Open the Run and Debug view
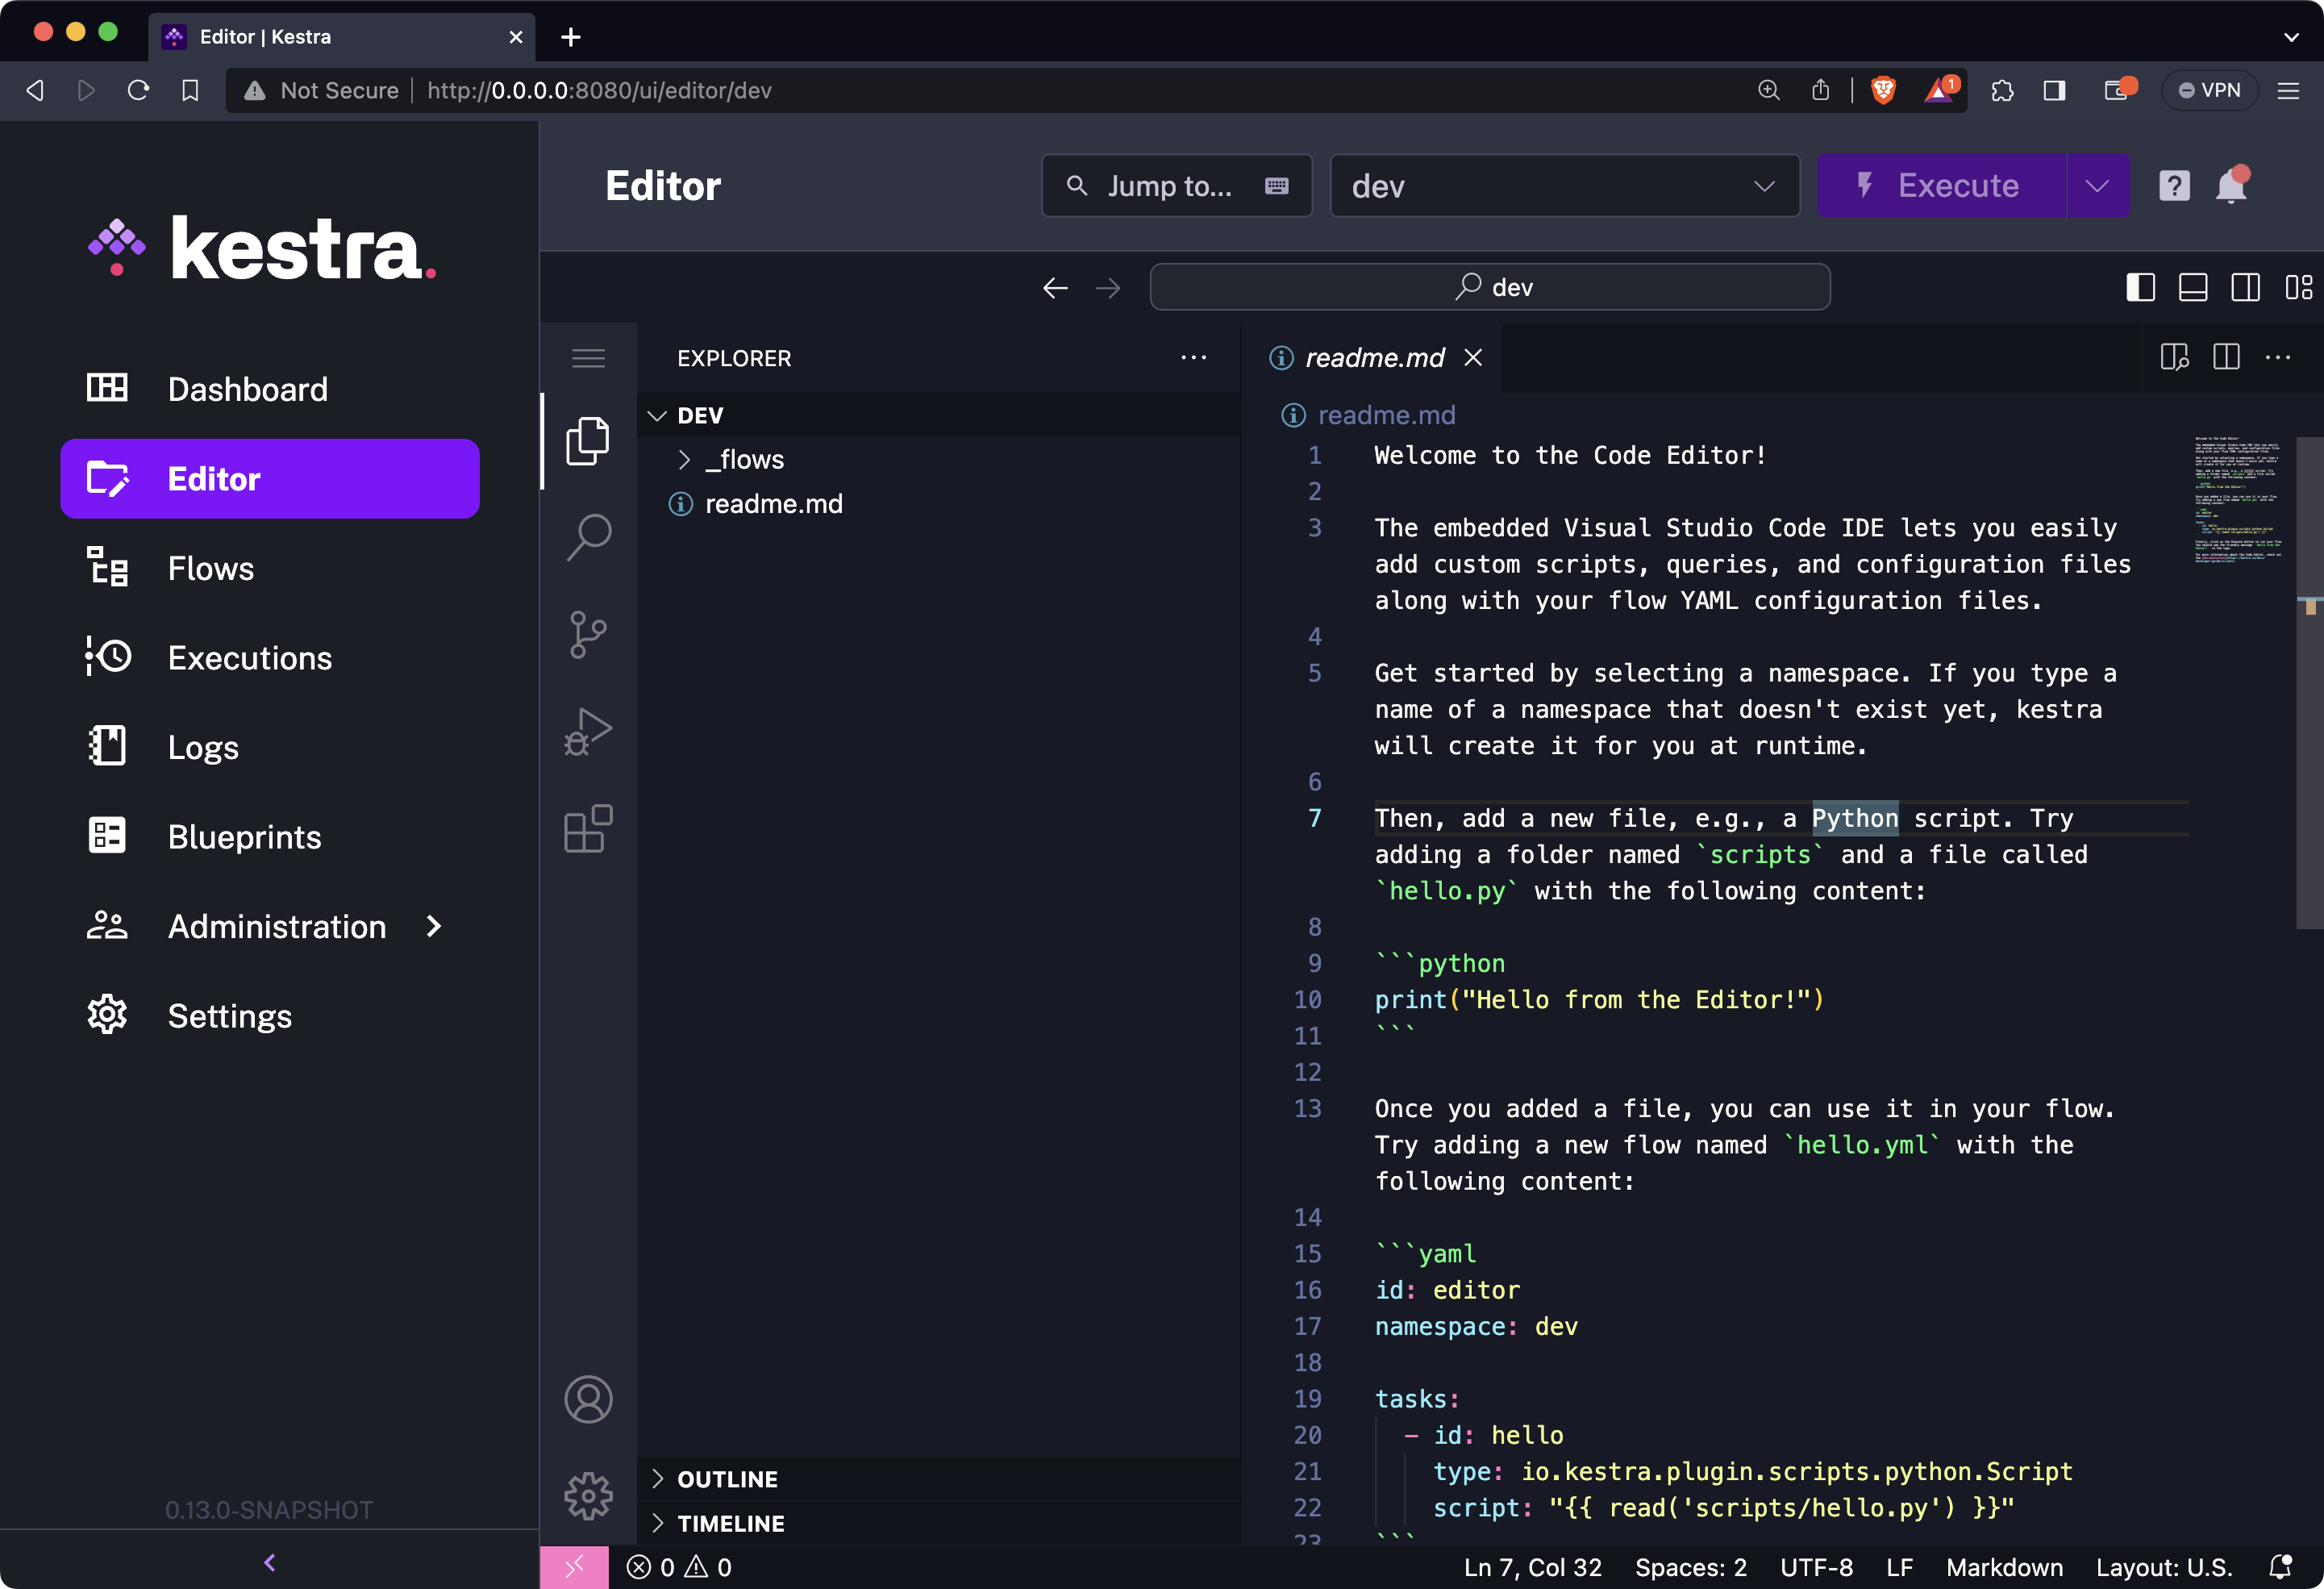Image resolution: width=2324 pixels, height=1589 pixels. pos(588,732)
